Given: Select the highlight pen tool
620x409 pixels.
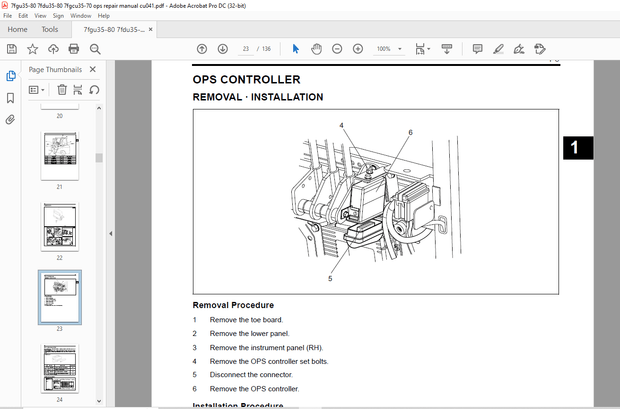Looking at the screenshot, I should tap(498, 49).
